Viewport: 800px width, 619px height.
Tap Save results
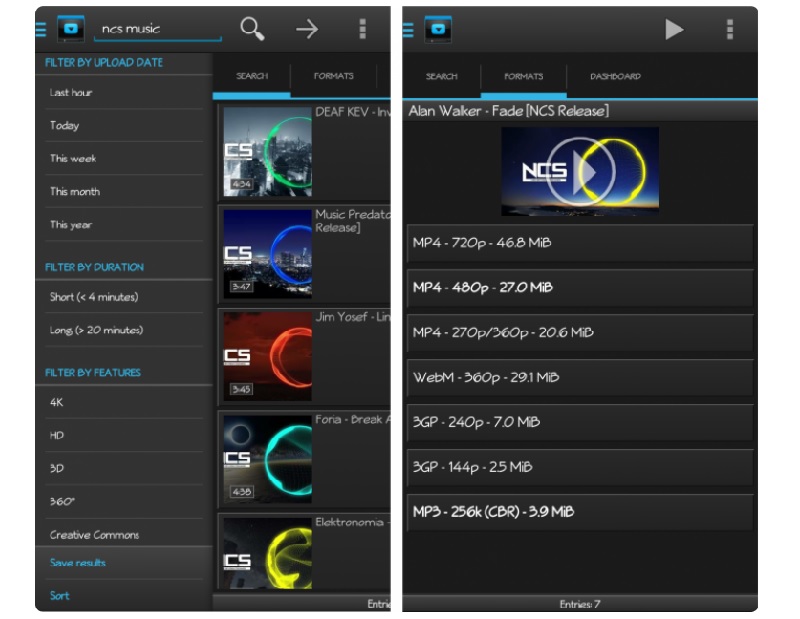click(x=124, y=563)
